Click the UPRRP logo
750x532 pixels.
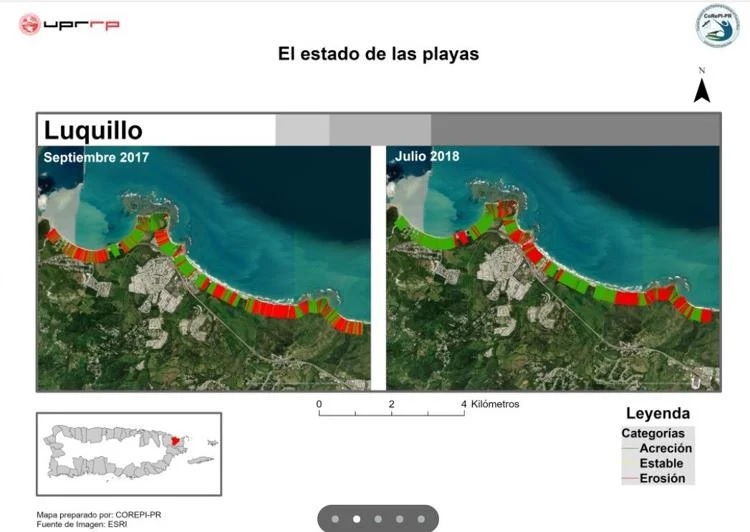[69, 24]
